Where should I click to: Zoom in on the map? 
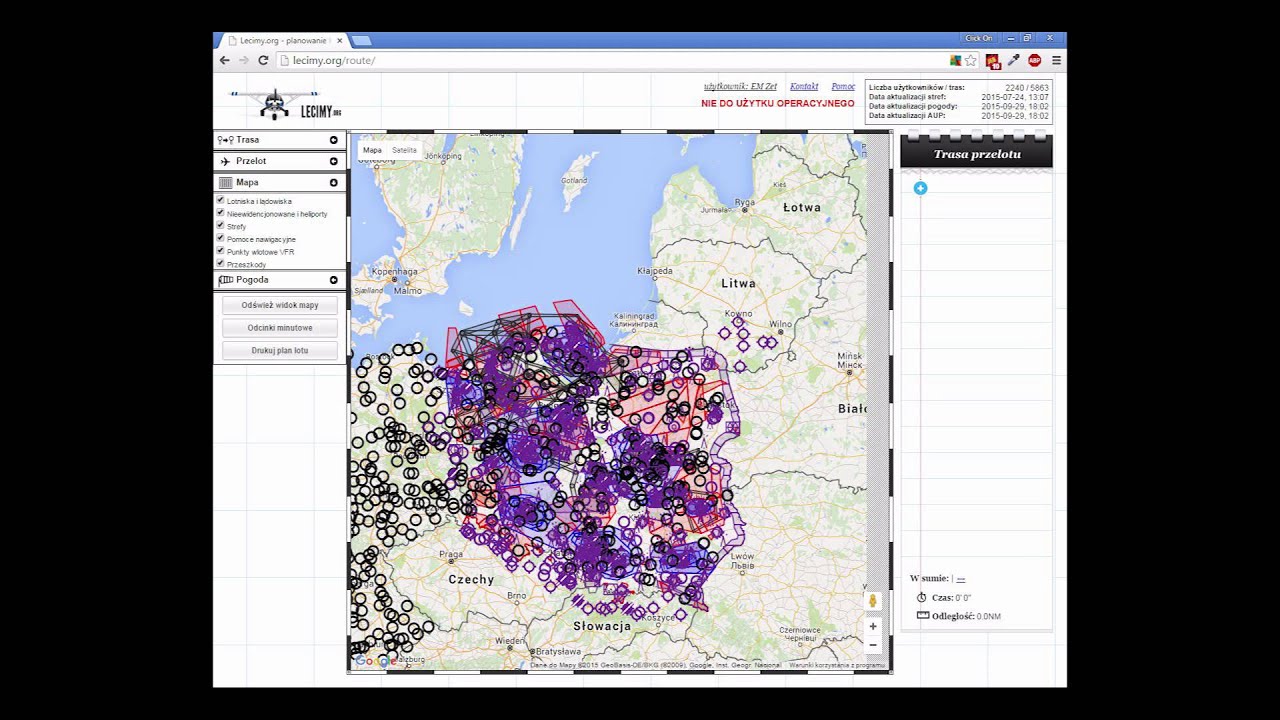873,626
